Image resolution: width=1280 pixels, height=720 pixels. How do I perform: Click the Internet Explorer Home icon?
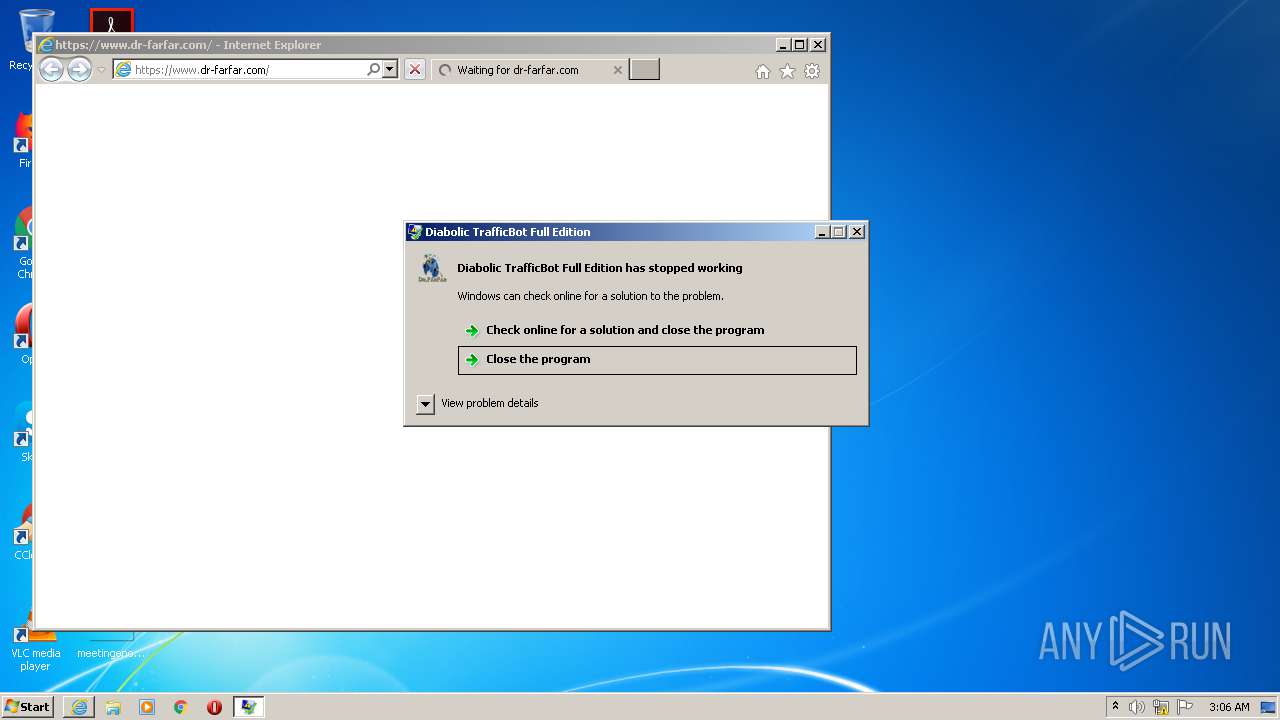[x=763, y=71]
